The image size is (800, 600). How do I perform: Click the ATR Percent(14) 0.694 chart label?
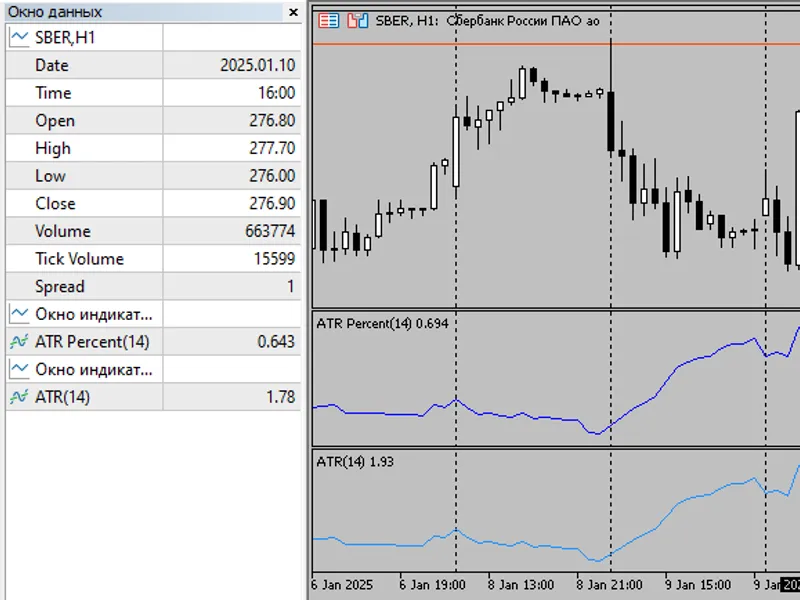382,323
